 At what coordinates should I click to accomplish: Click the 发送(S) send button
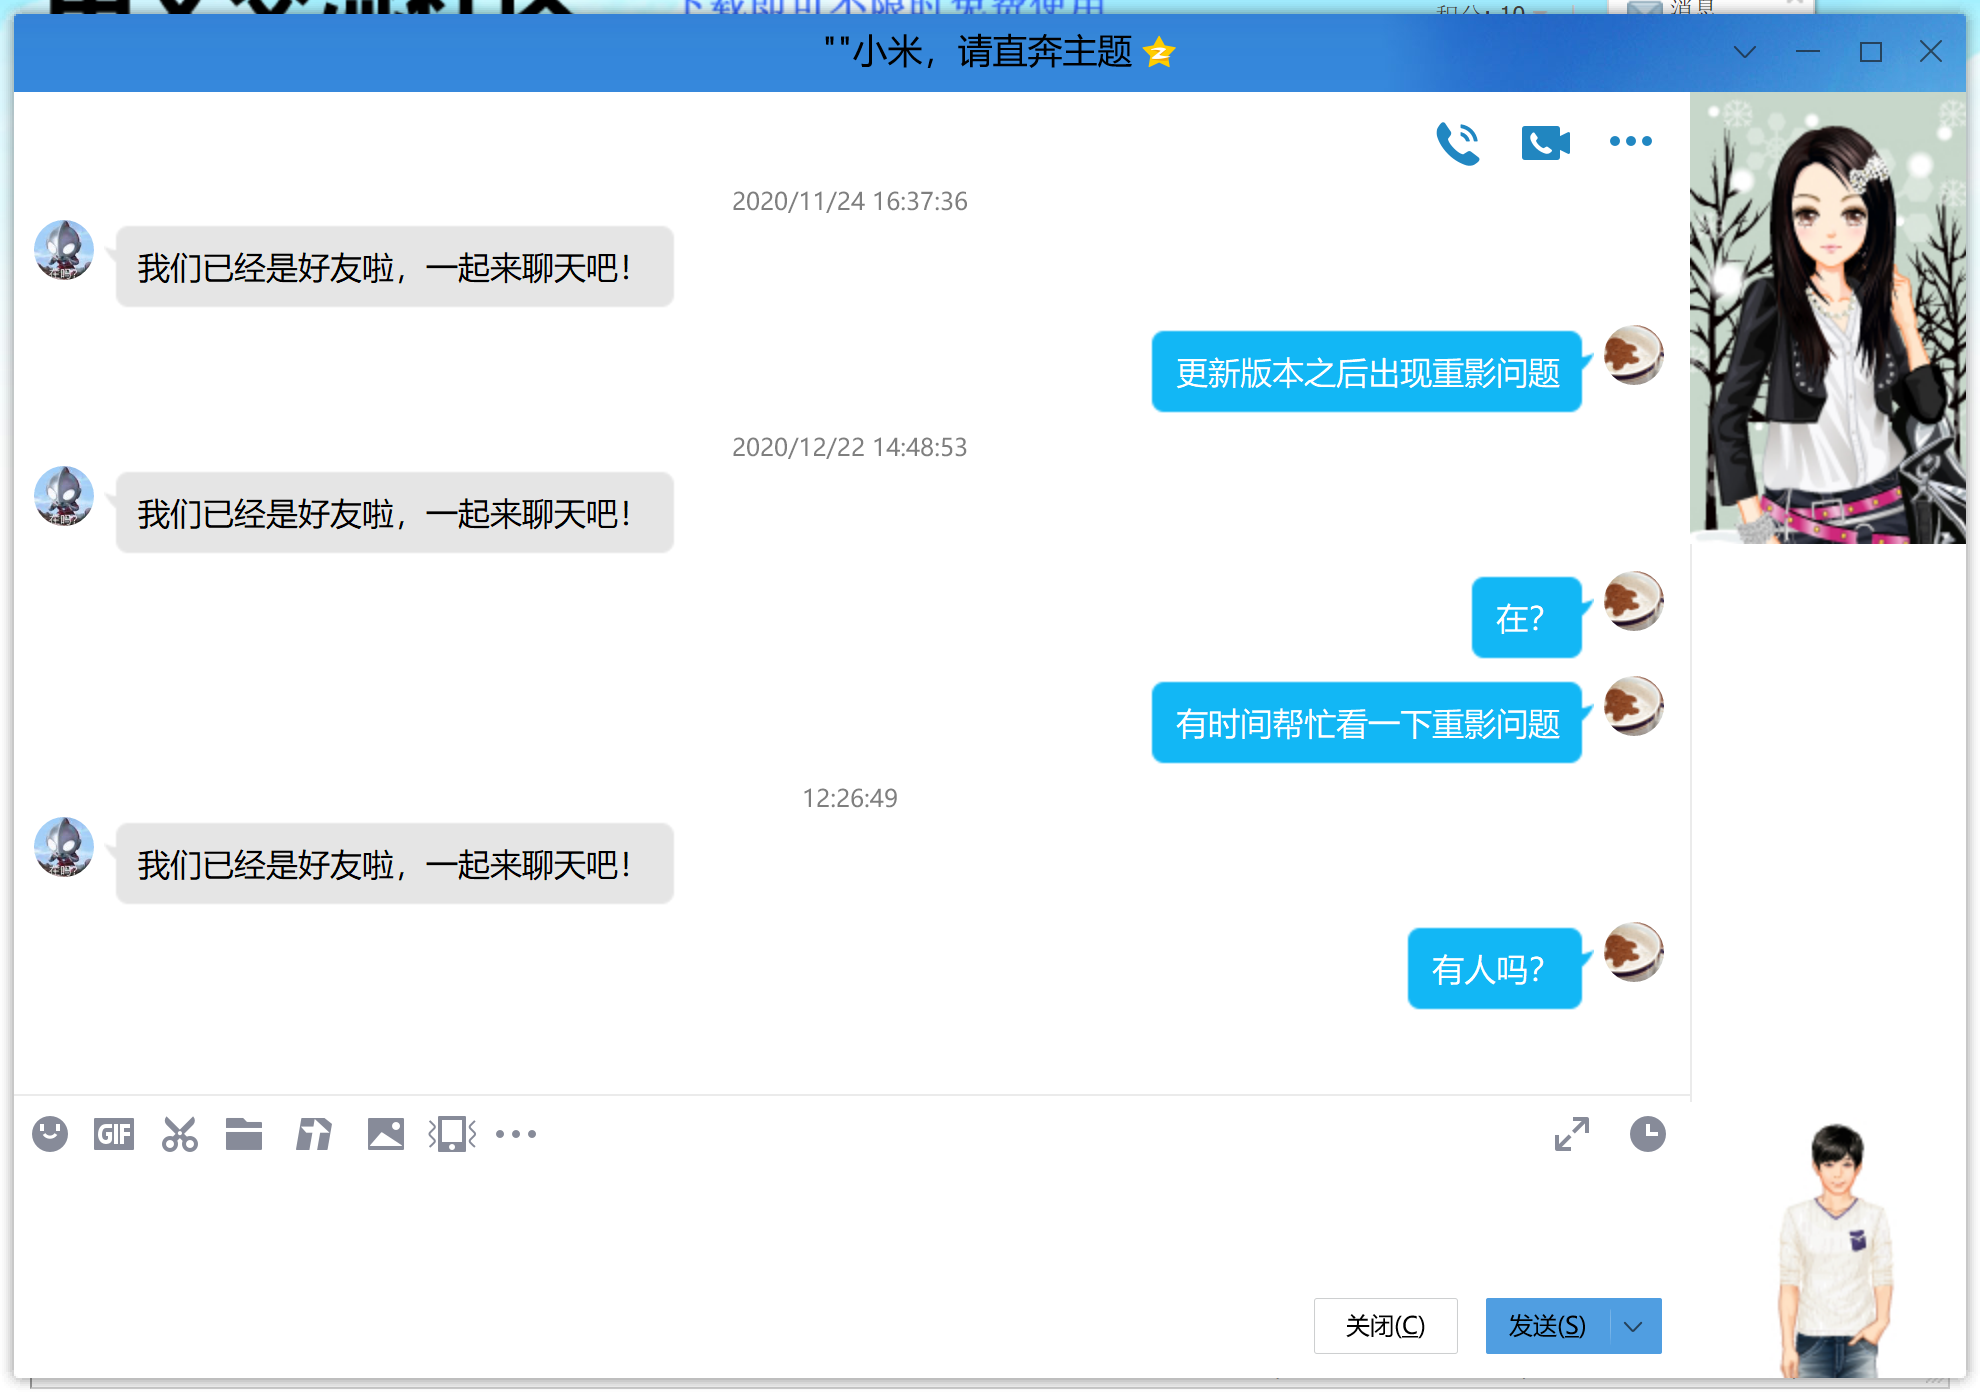point(1546,1326)
